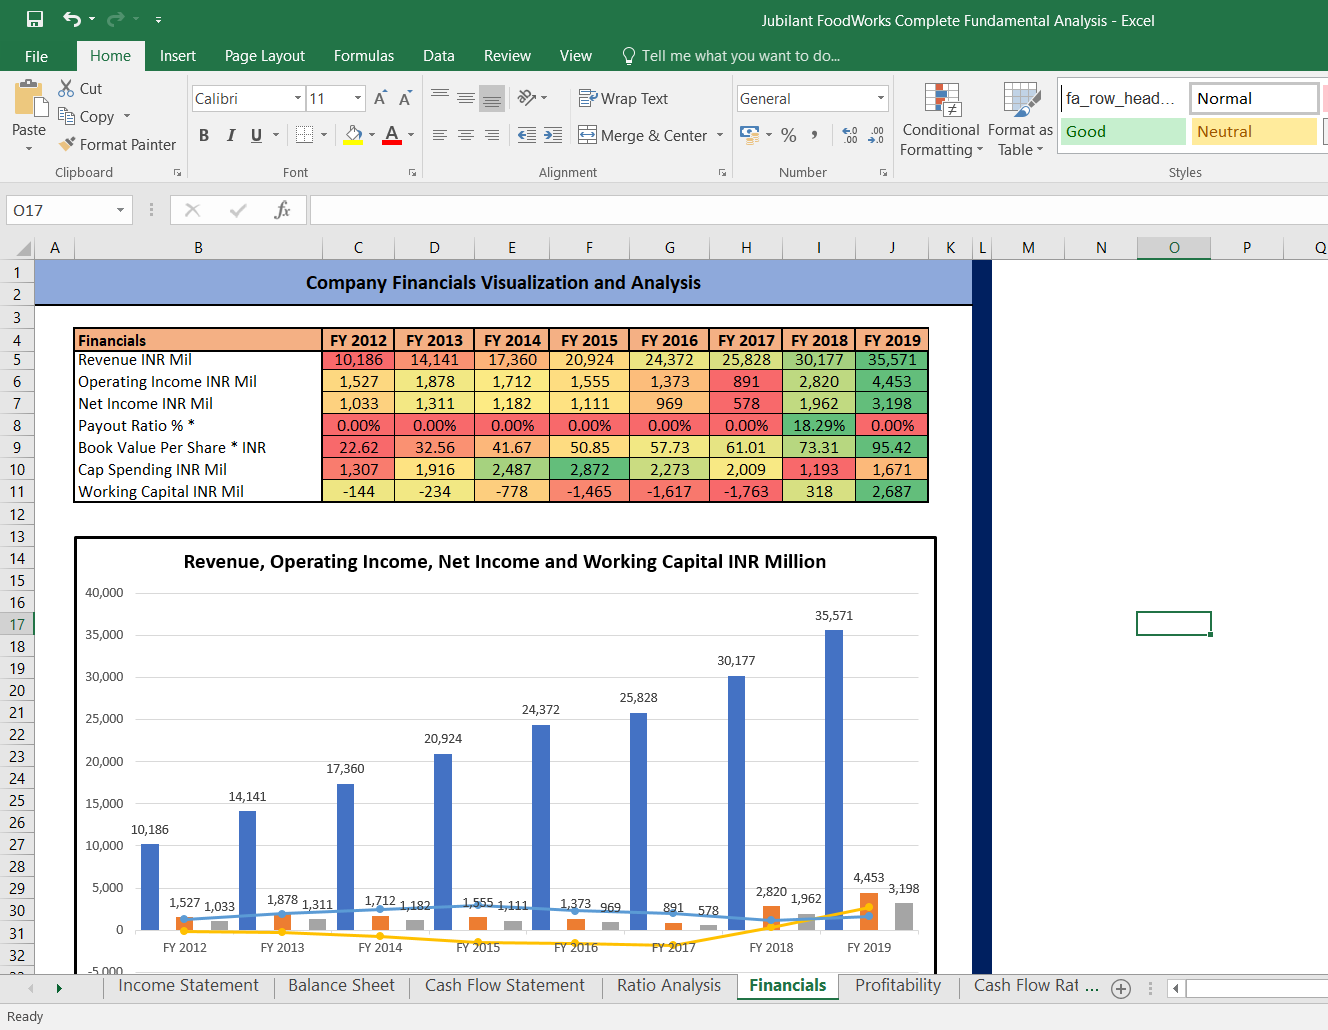Click the Add new sheet plus icon
The image size is (1328, 1030).
[1121, 989]
